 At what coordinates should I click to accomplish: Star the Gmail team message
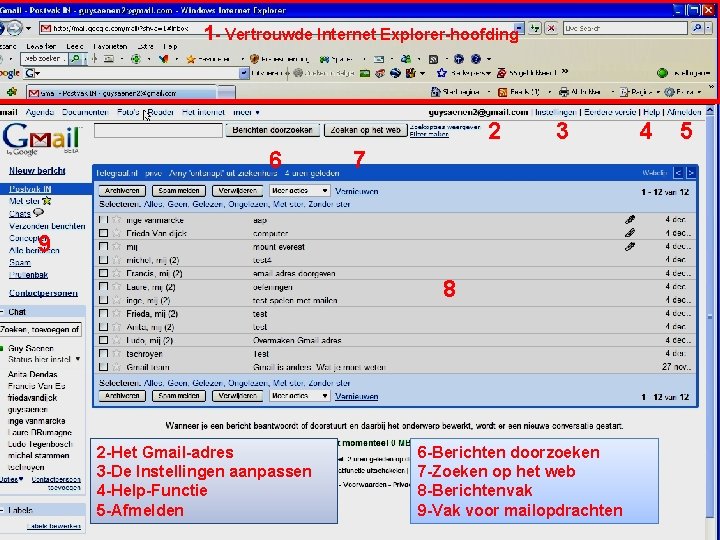[117, 367]
